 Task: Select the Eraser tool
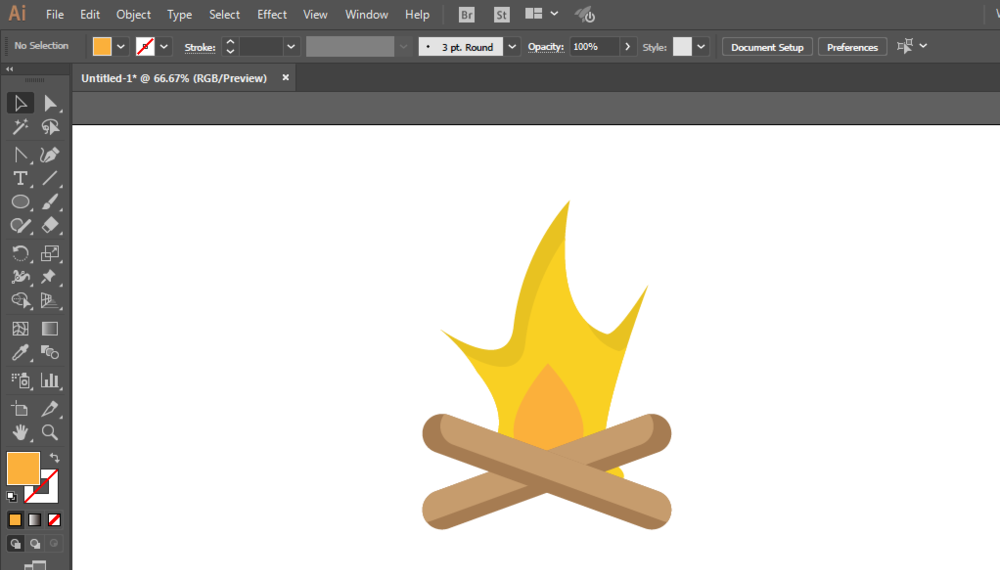(x=50, y=226)
